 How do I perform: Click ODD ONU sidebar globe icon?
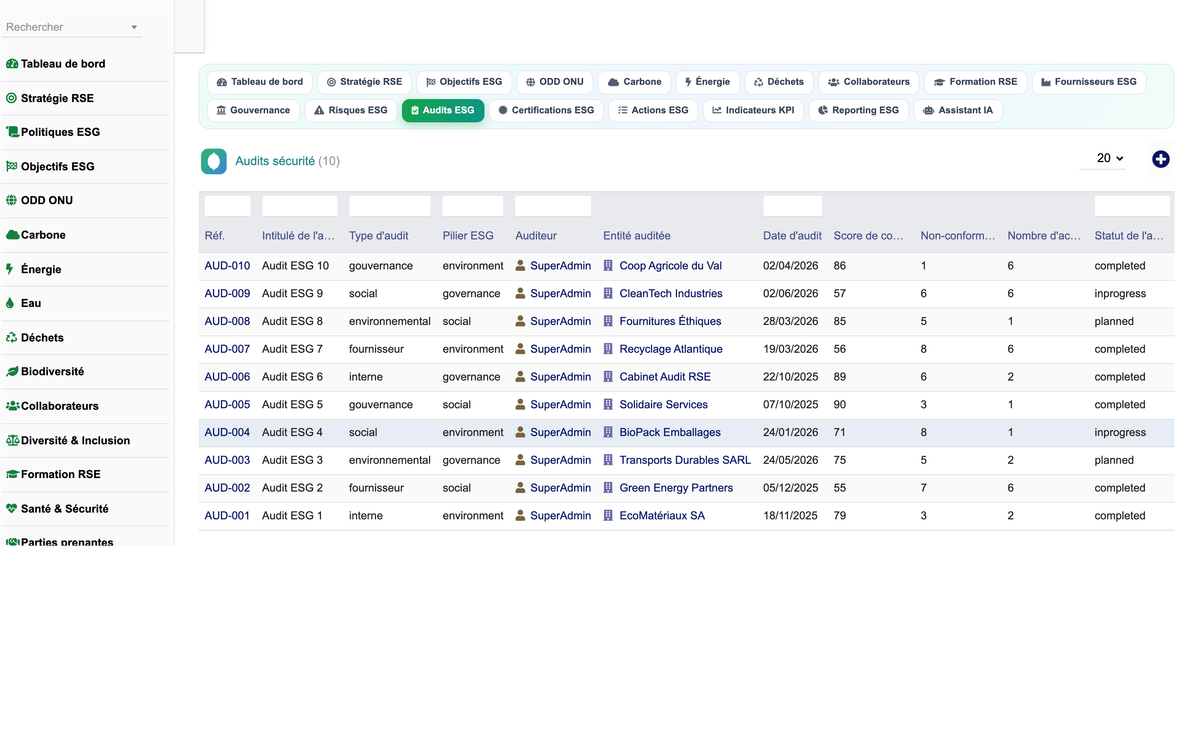pyautogui.click(x=12, y=200)
